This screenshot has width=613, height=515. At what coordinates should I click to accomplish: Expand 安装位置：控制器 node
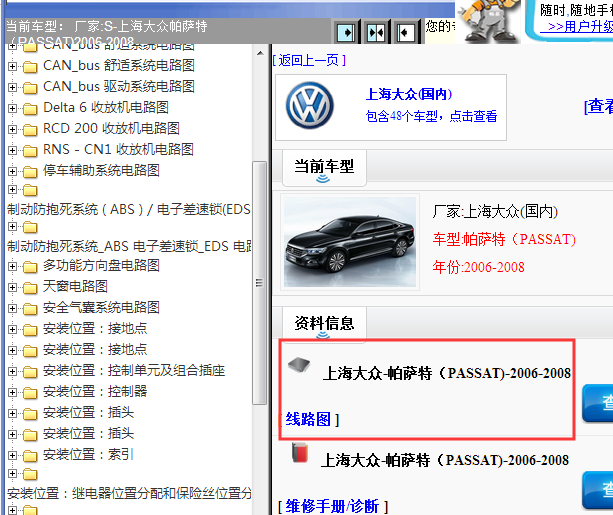tap(12, 393)
